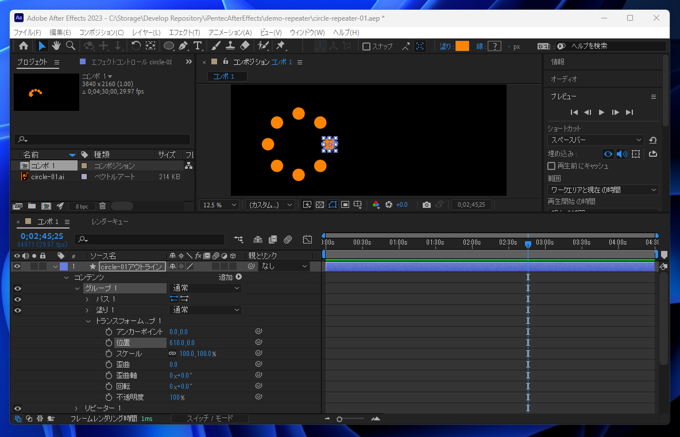Select the Zoom tool magnifier
680x437 pixels.
[x=70, y=46]
